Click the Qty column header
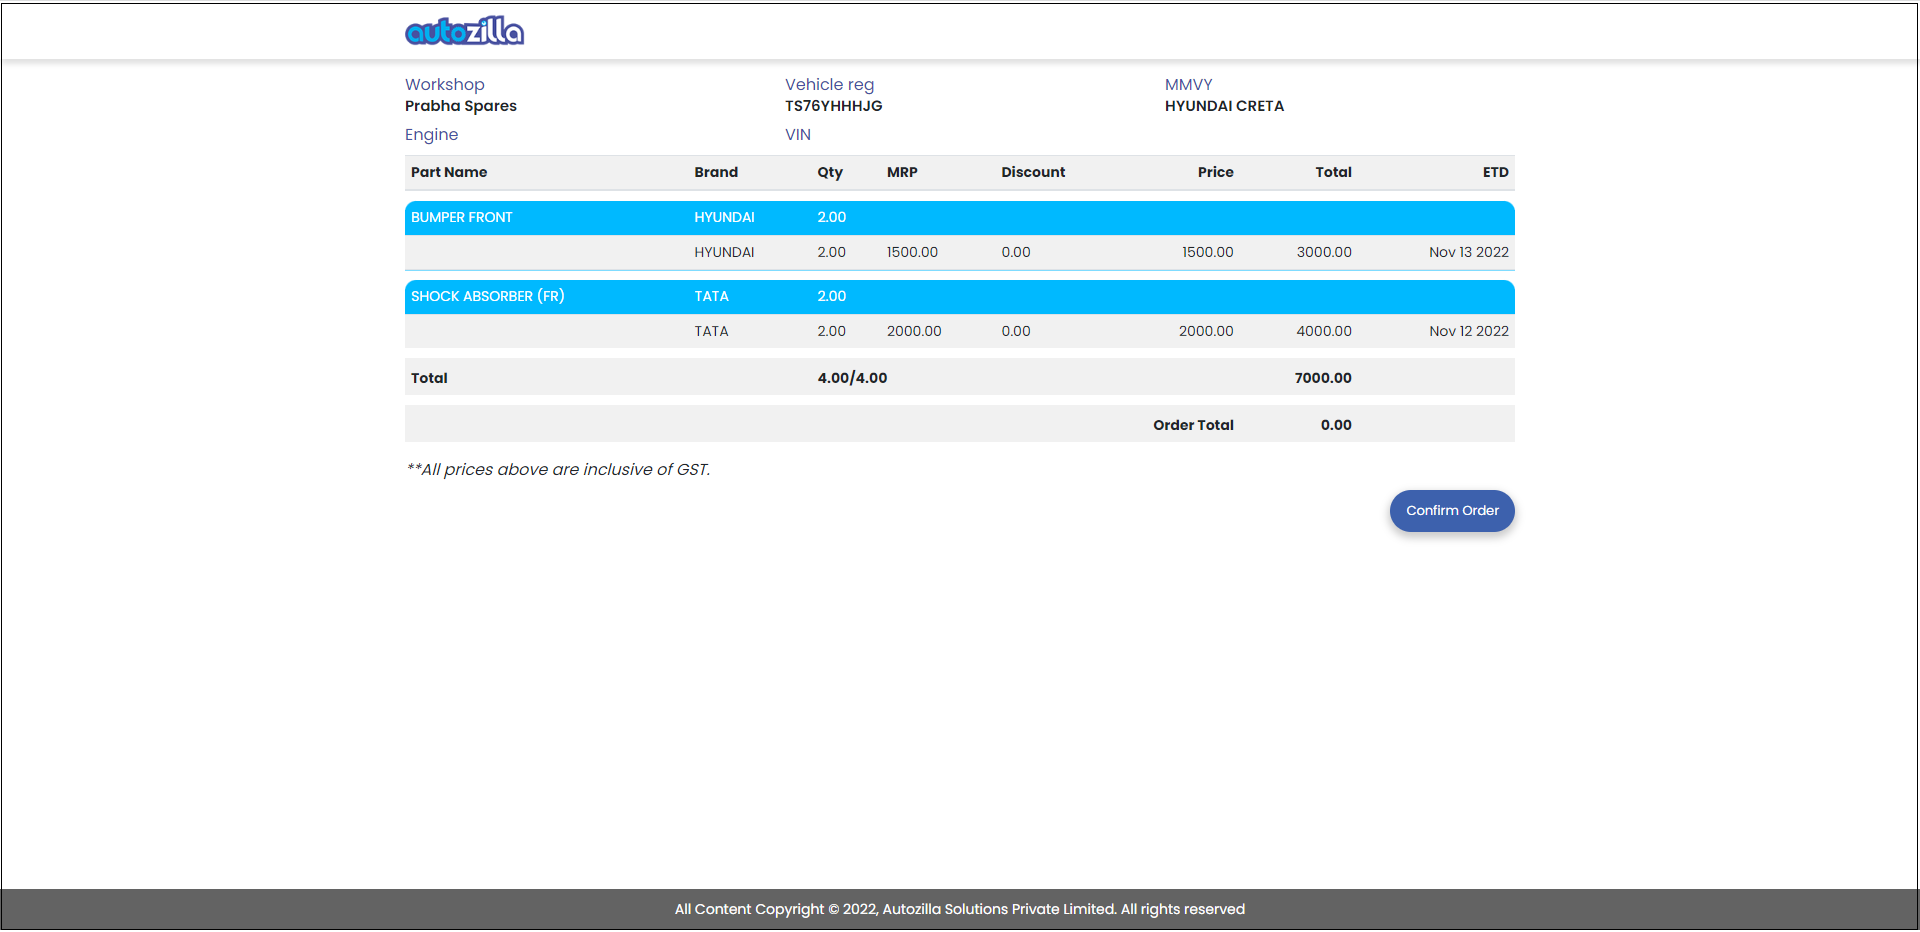 click(830, 172)
